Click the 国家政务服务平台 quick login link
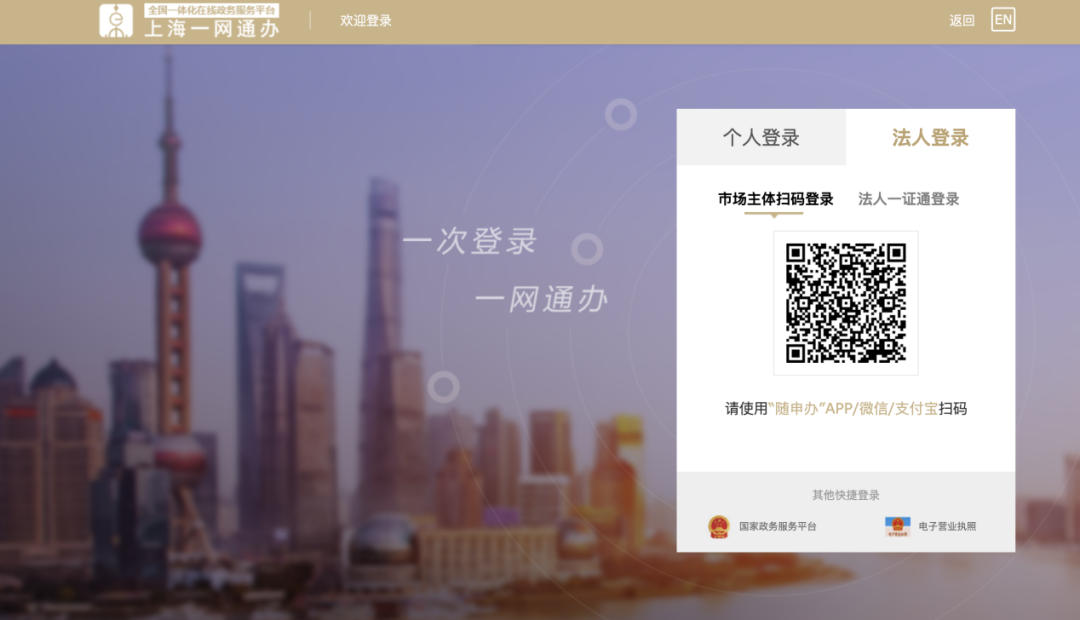The height and width of the screenshot is (620, 1080). pos(778,526)
